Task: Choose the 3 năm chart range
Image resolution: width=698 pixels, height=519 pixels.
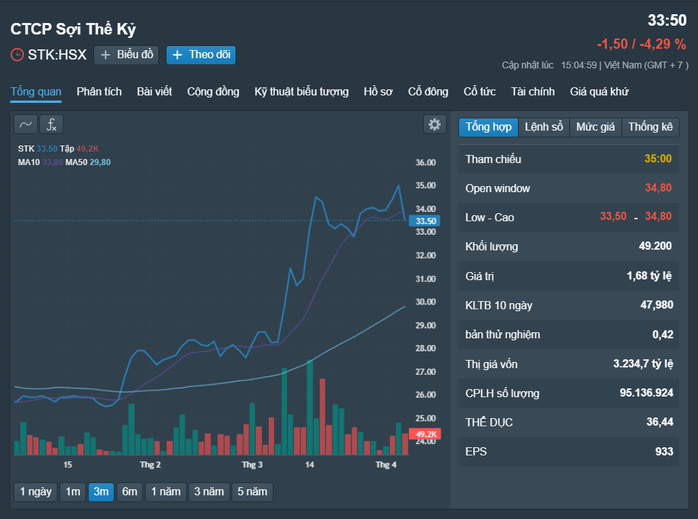Action: [209, 492]
